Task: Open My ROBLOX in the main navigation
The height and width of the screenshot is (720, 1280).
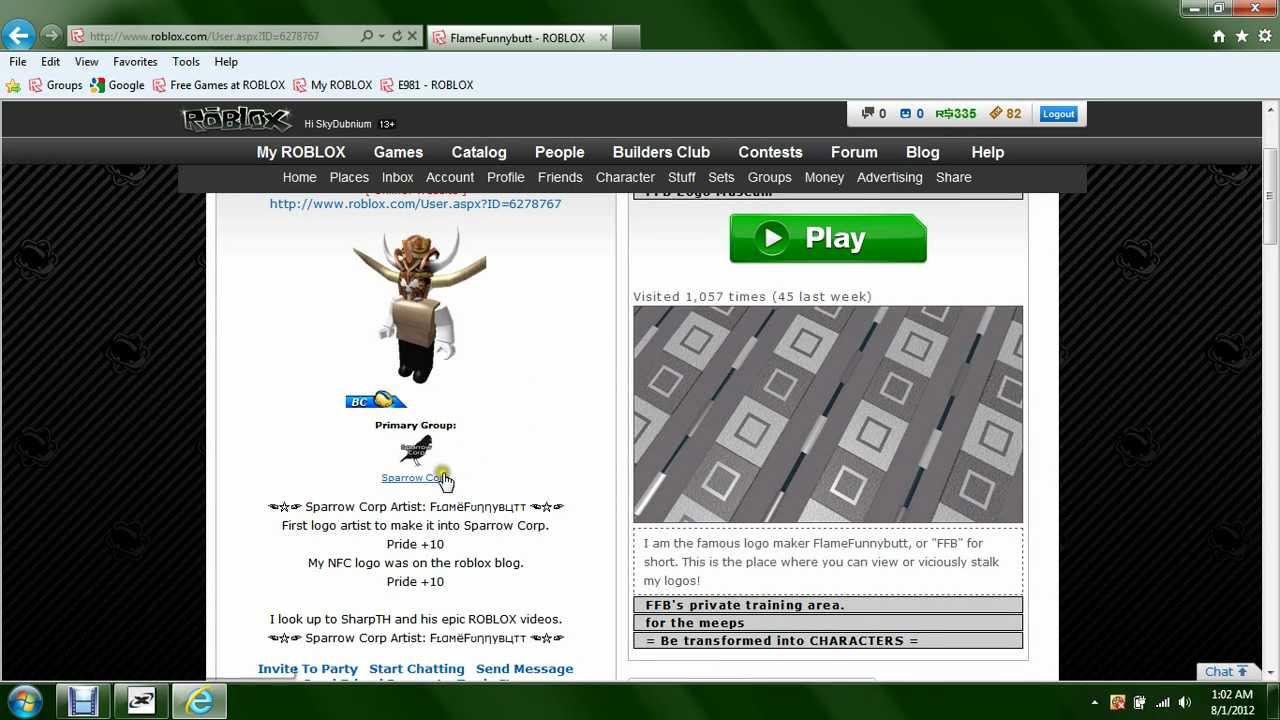Action: coord(301,152)
